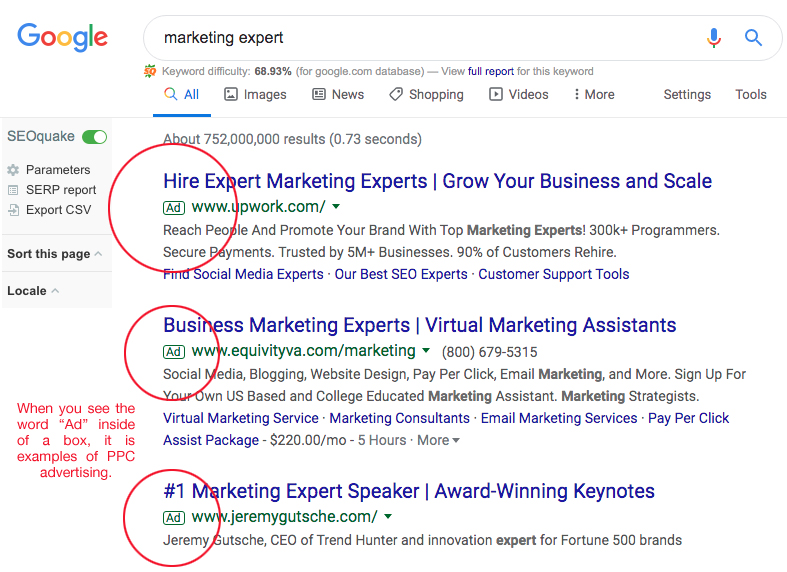Click the www.equivityva.com/marketing URL
Screen dimensions: 787x572
304,350
